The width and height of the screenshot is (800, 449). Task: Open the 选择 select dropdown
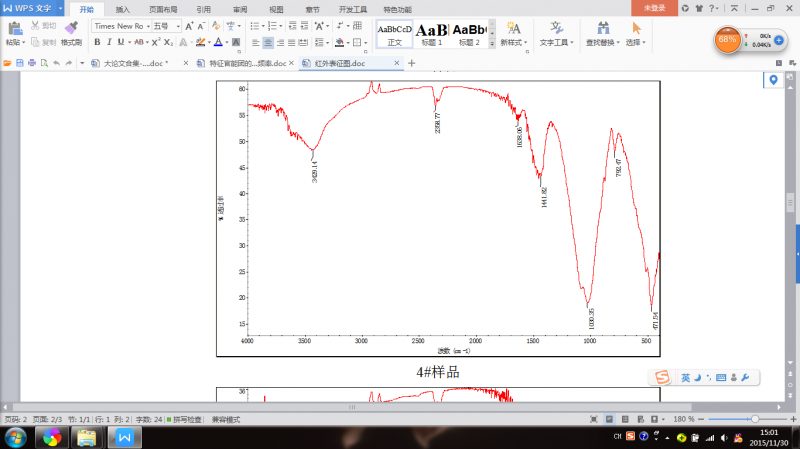[x=636, y=42]
